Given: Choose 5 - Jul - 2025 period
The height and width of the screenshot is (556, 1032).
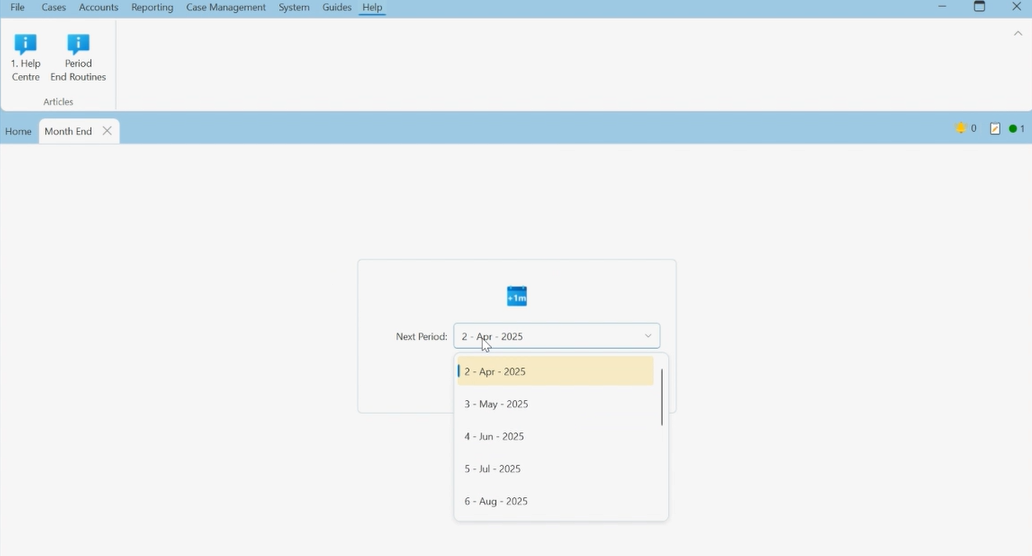Looking at the screenshot, I should click(x=555, y=468).
